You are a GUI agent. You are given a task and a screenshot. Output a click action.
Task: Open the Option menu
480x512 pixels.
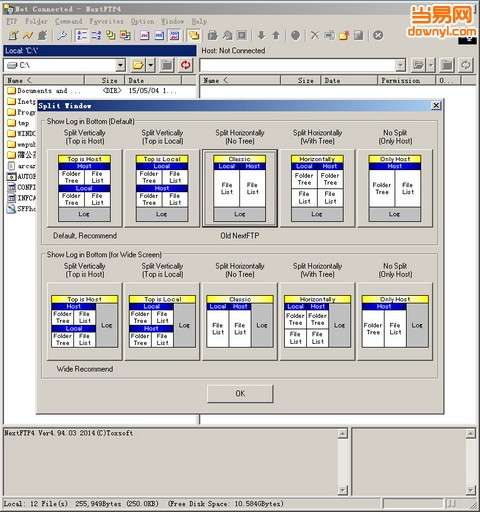tap(142, 21)
